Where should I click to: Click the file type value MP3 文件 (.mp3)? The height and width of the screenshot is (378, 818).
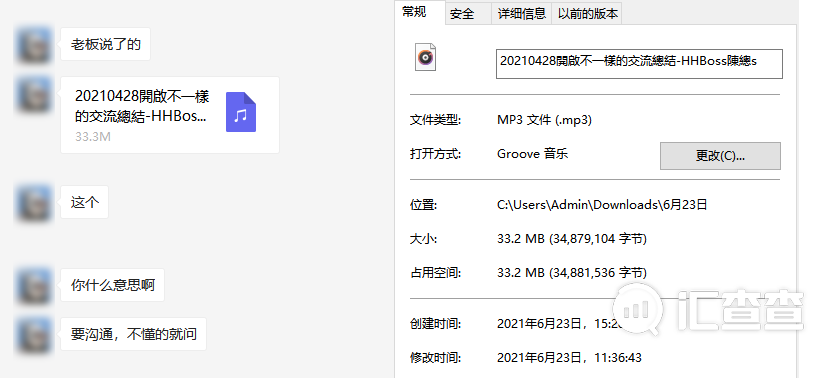[x=545, y=120]
